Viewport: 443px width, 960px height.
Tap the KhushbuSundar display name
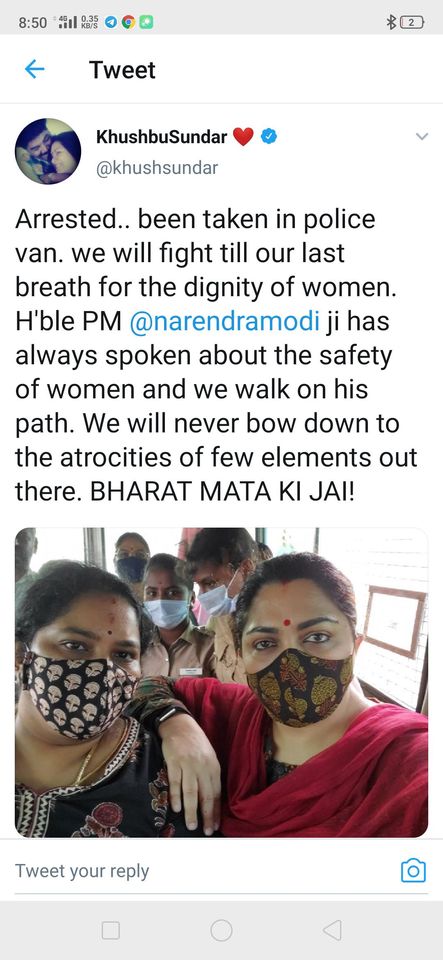[162, 137]
